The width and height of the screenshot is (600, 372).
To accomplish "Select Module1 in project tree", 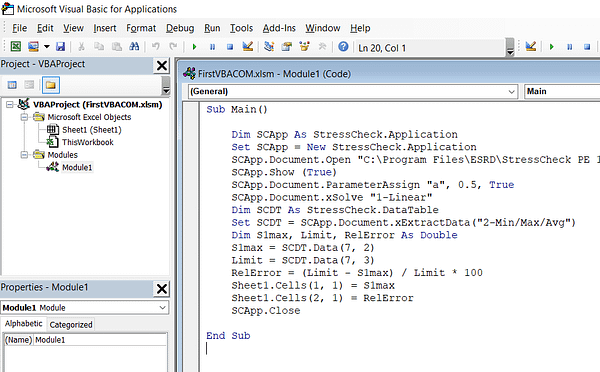I will click(77, 167).
